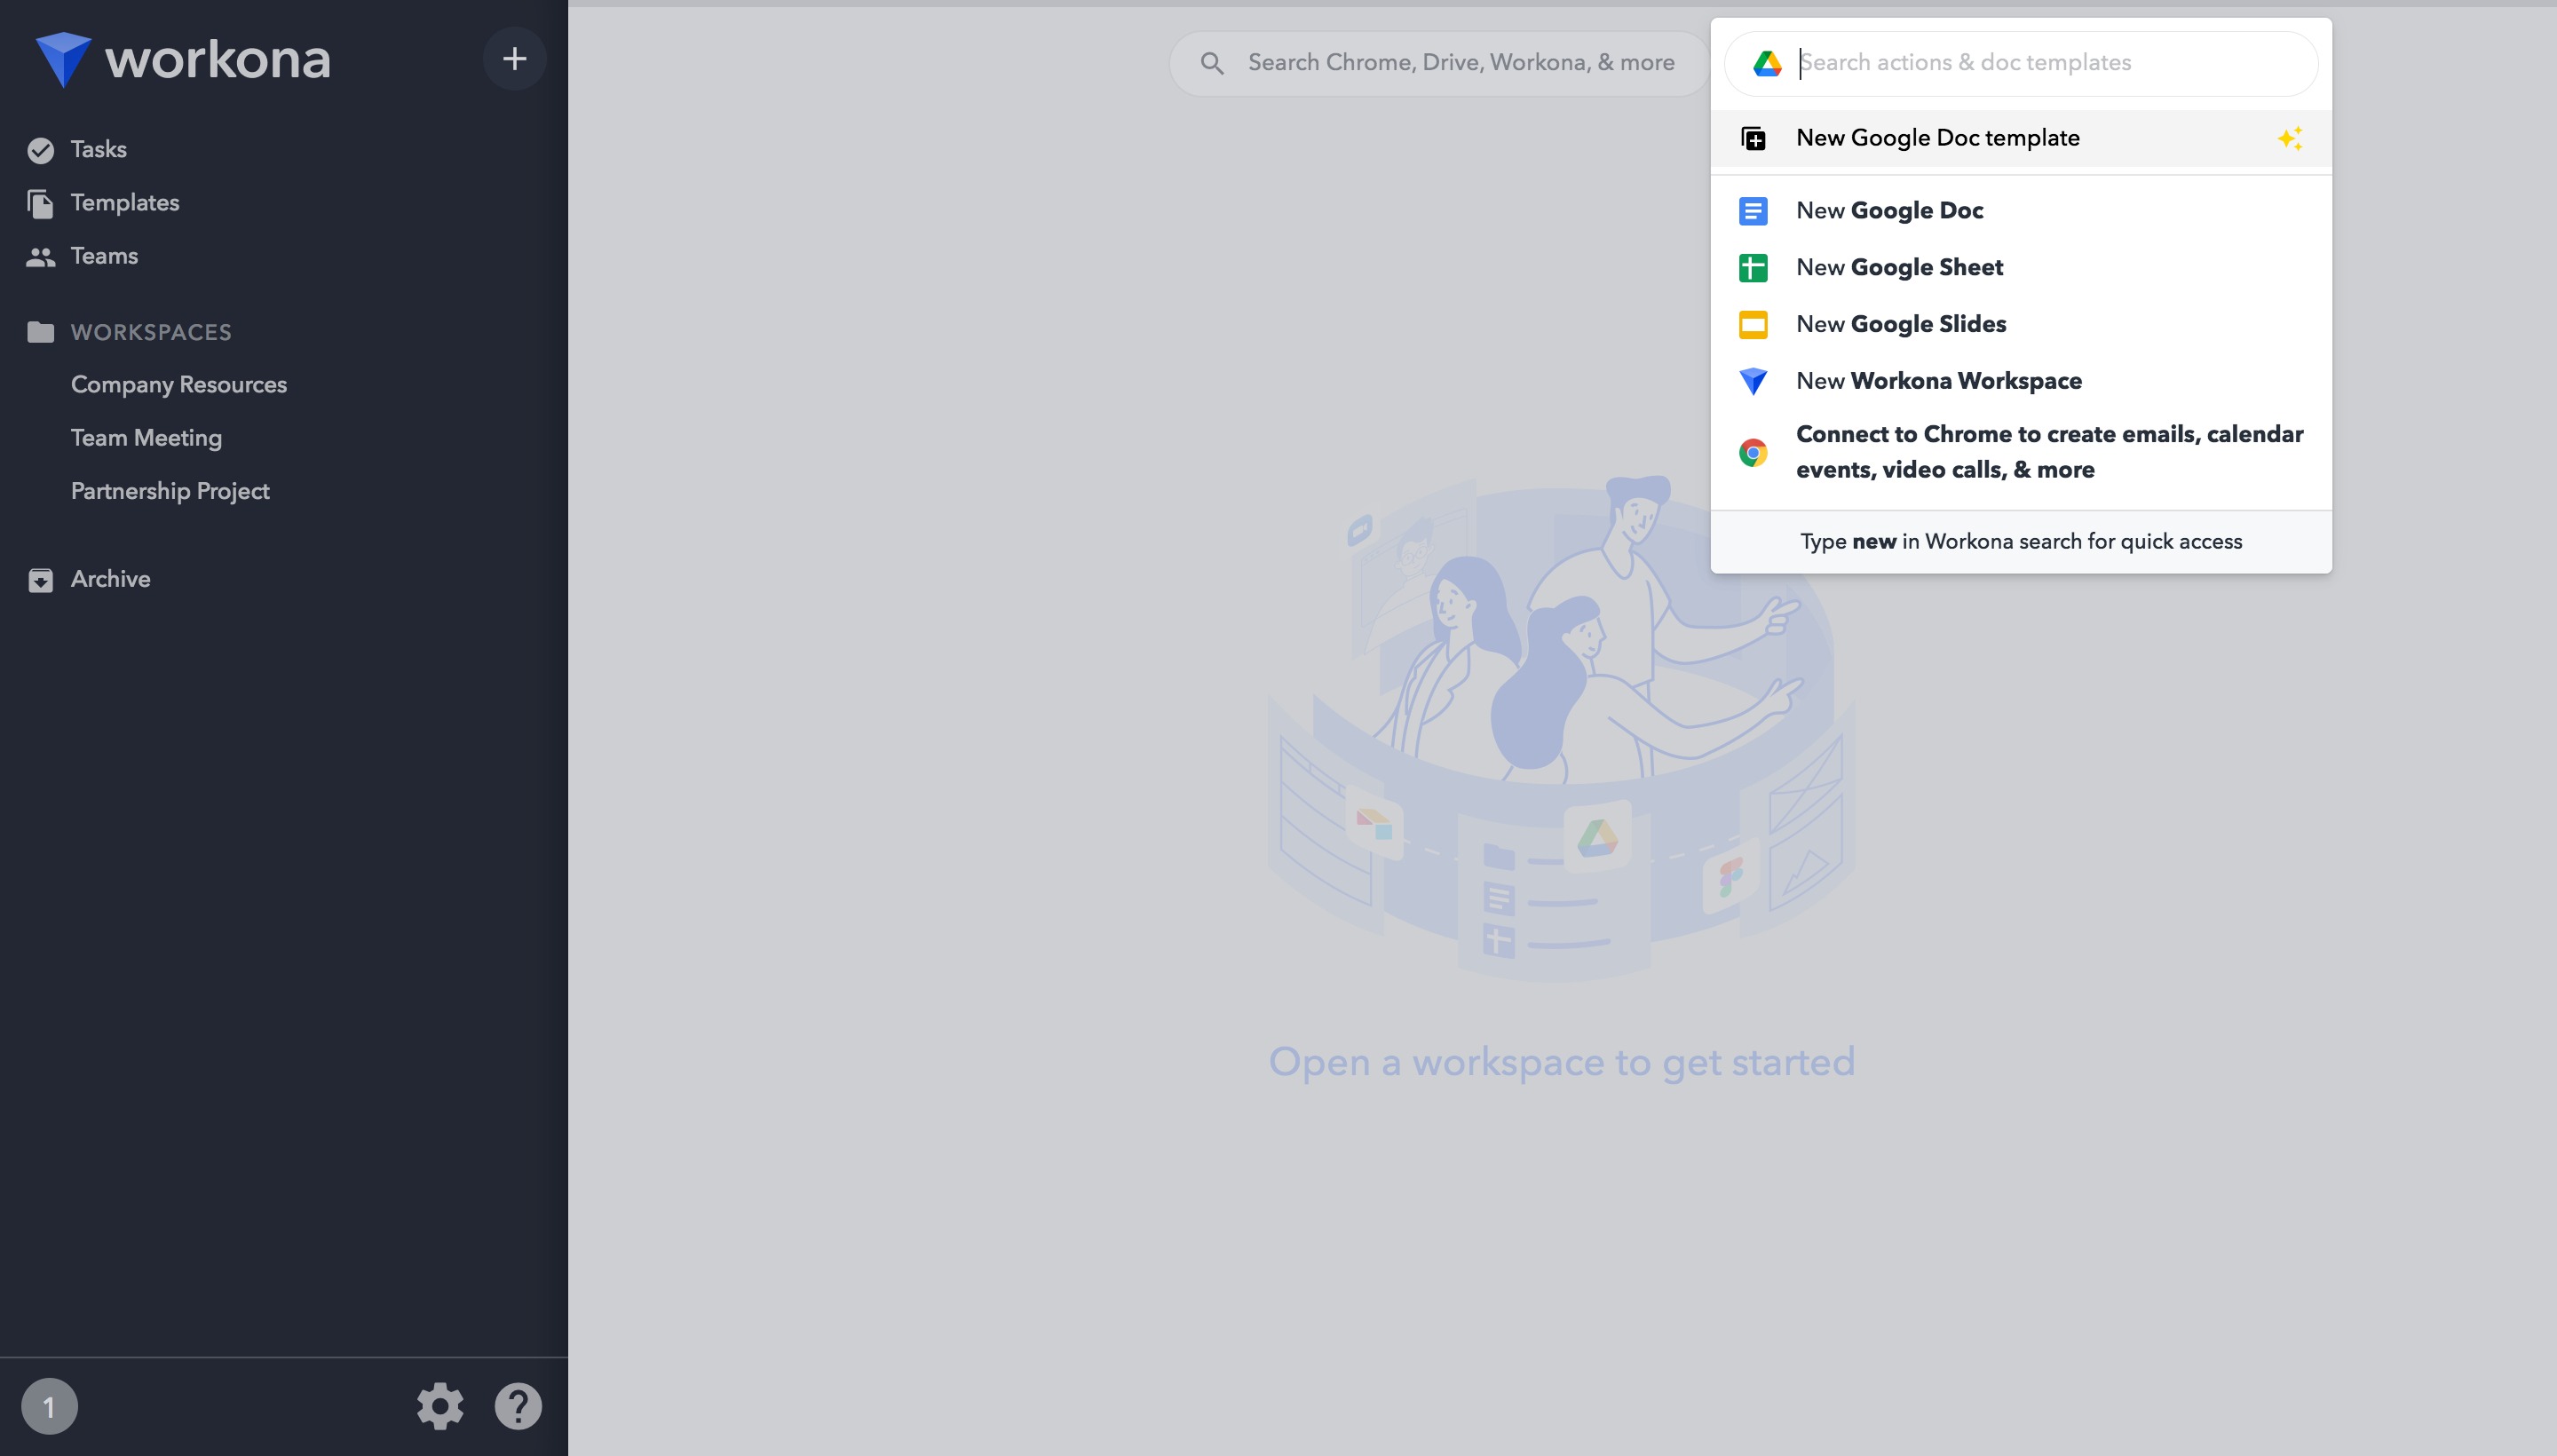The height and width of the screenshot is (1456, 2557).
Task: Open Templates in the sidebar
Action: 124,203
